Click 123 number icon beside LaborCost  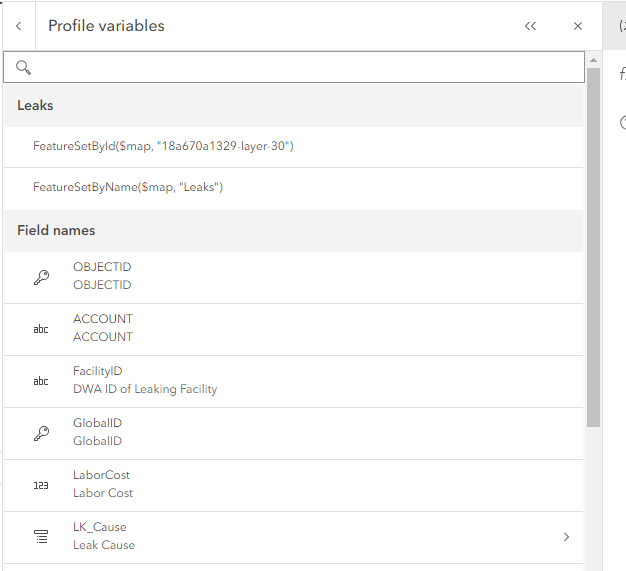41,485
